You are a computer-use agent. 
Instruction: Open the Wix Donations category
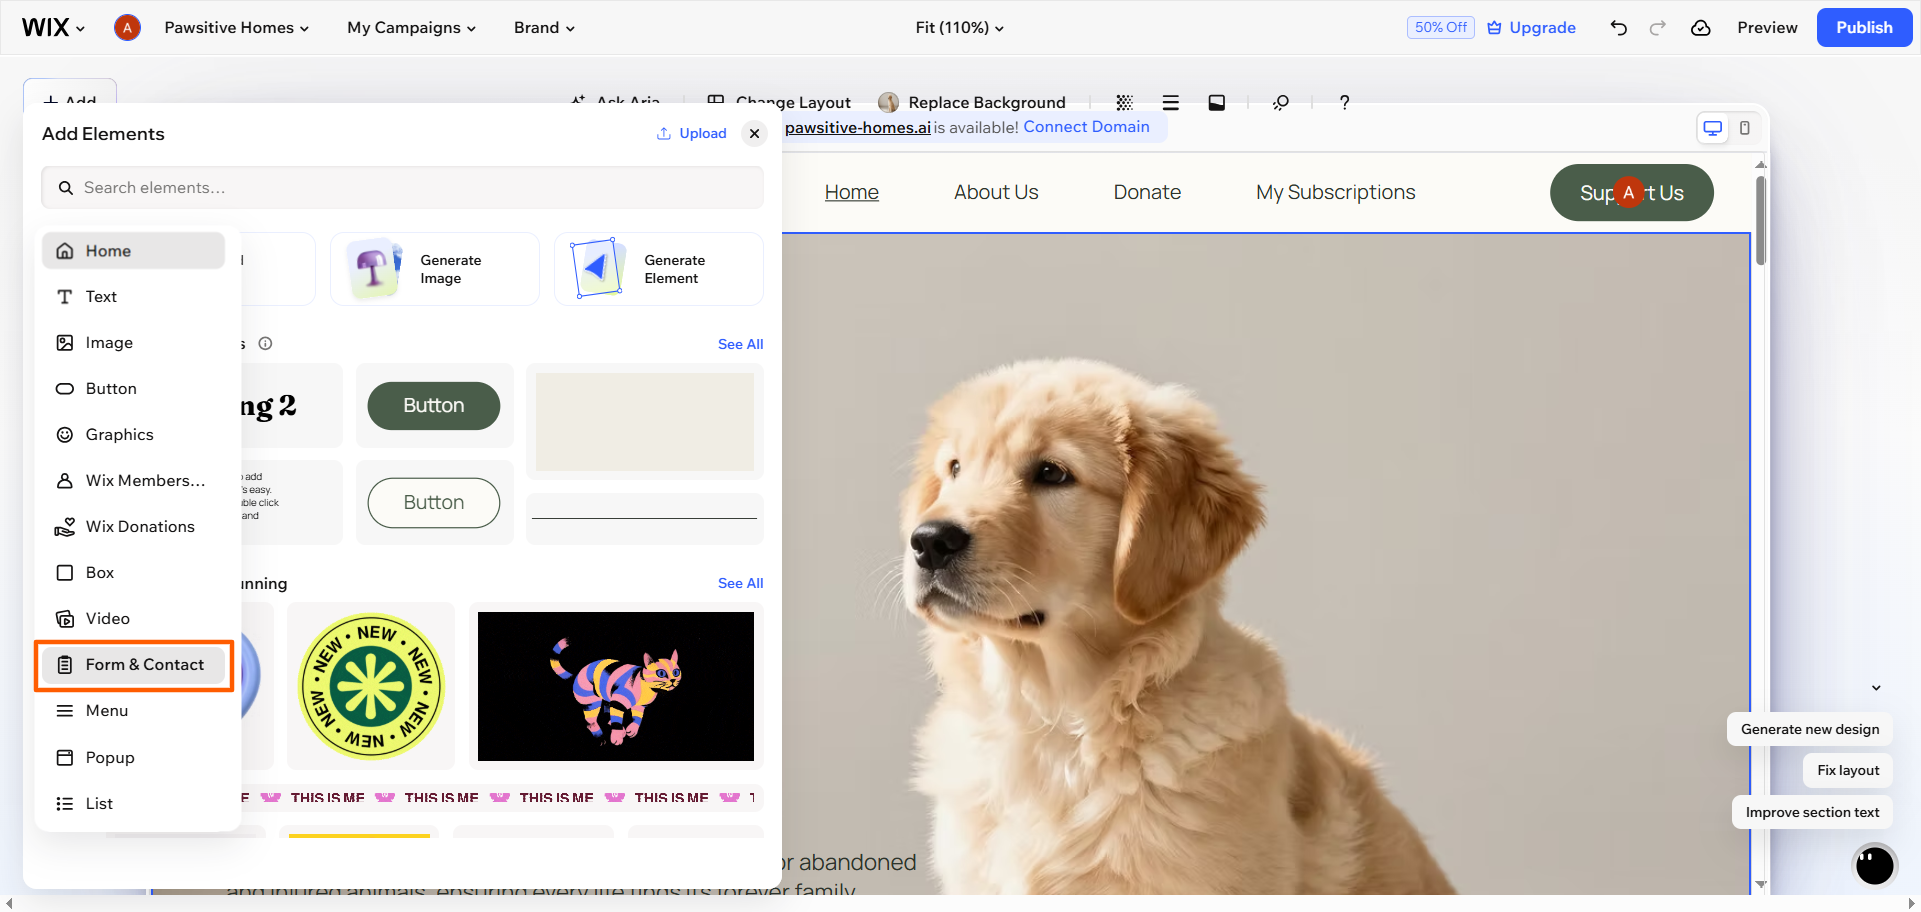(133, 527)
